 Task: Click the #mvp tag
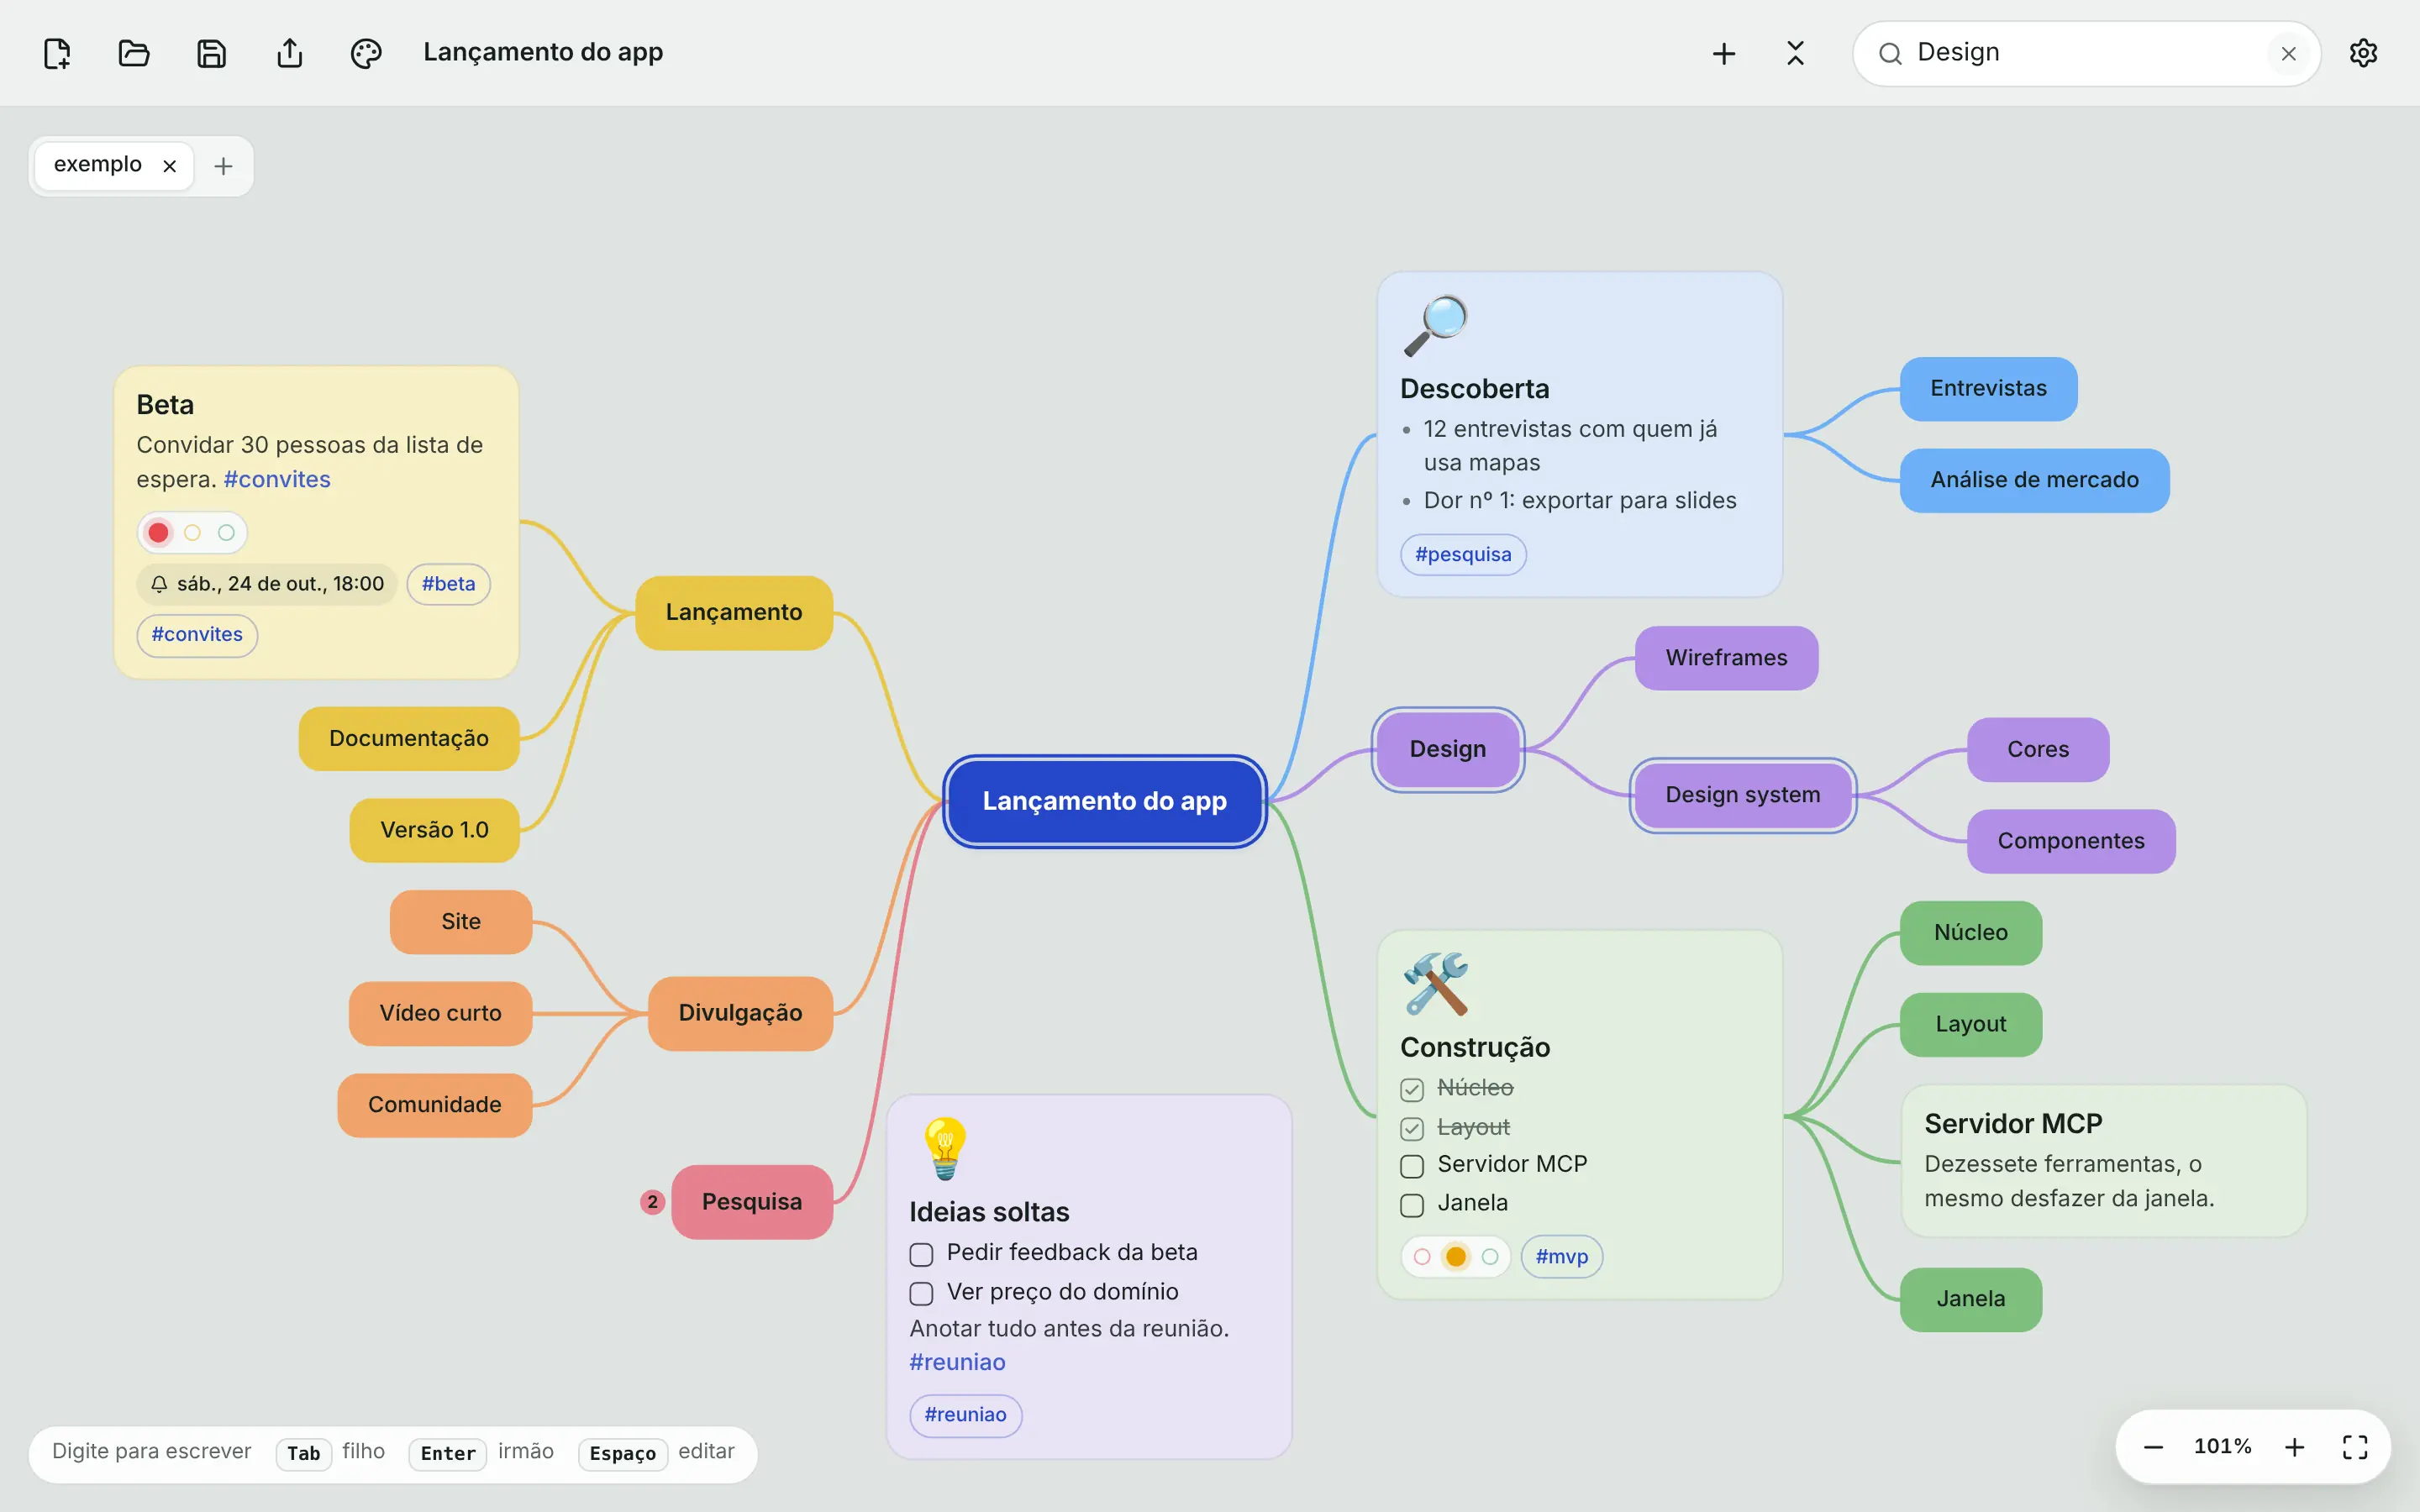point(1561,1257)
